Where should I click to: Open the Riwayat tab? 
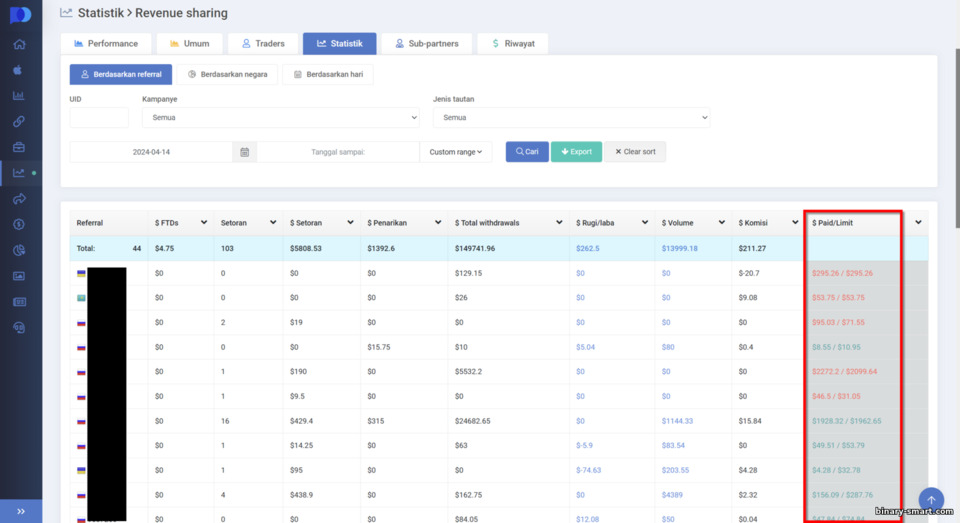click(512, 43)
